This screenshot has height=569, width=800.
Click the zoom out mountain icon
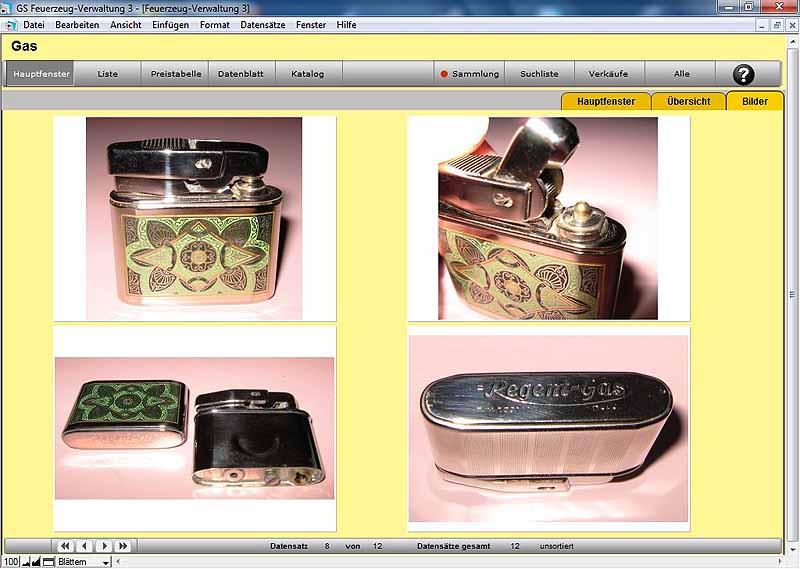(x=26, y=562)
